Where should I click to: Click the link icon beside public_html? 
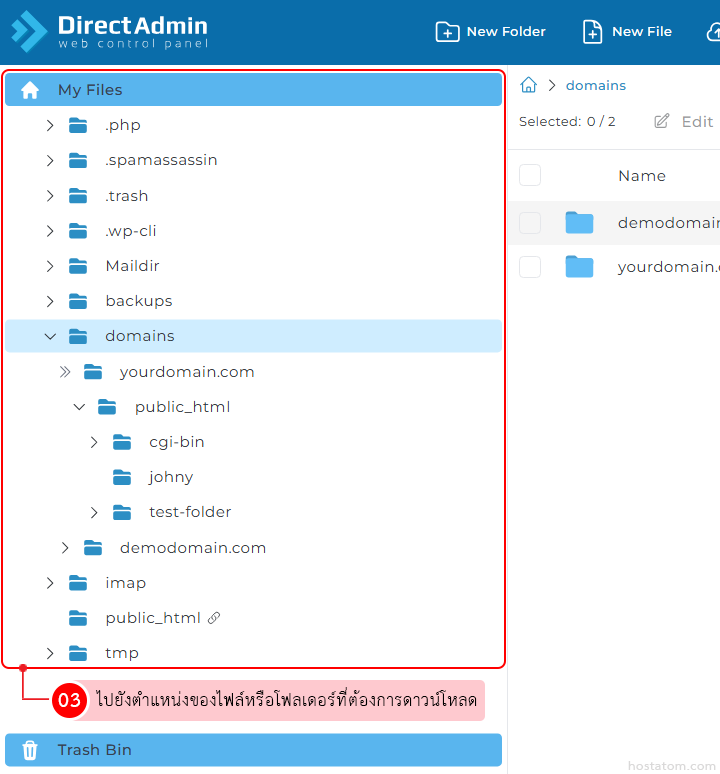213,618
